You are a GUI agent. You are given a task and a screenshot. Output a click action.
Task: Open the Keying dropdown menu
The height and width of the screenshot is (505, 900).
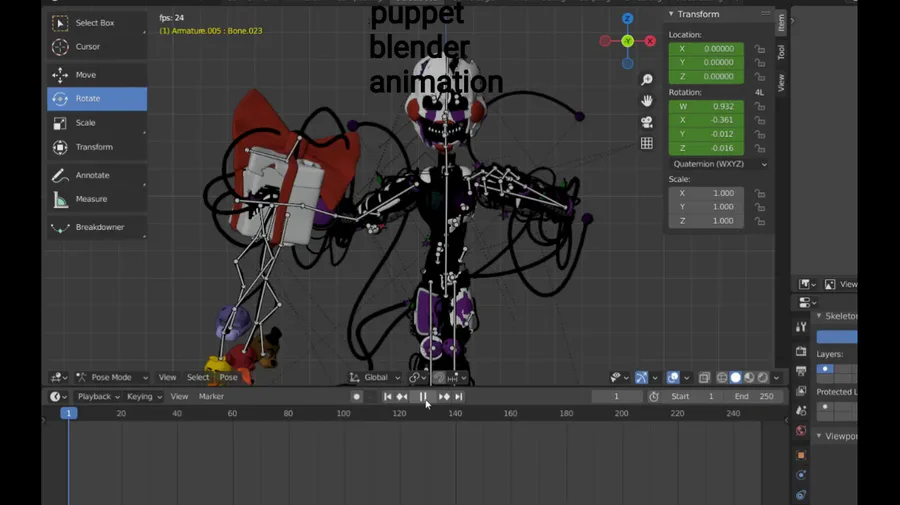point(144,397)
